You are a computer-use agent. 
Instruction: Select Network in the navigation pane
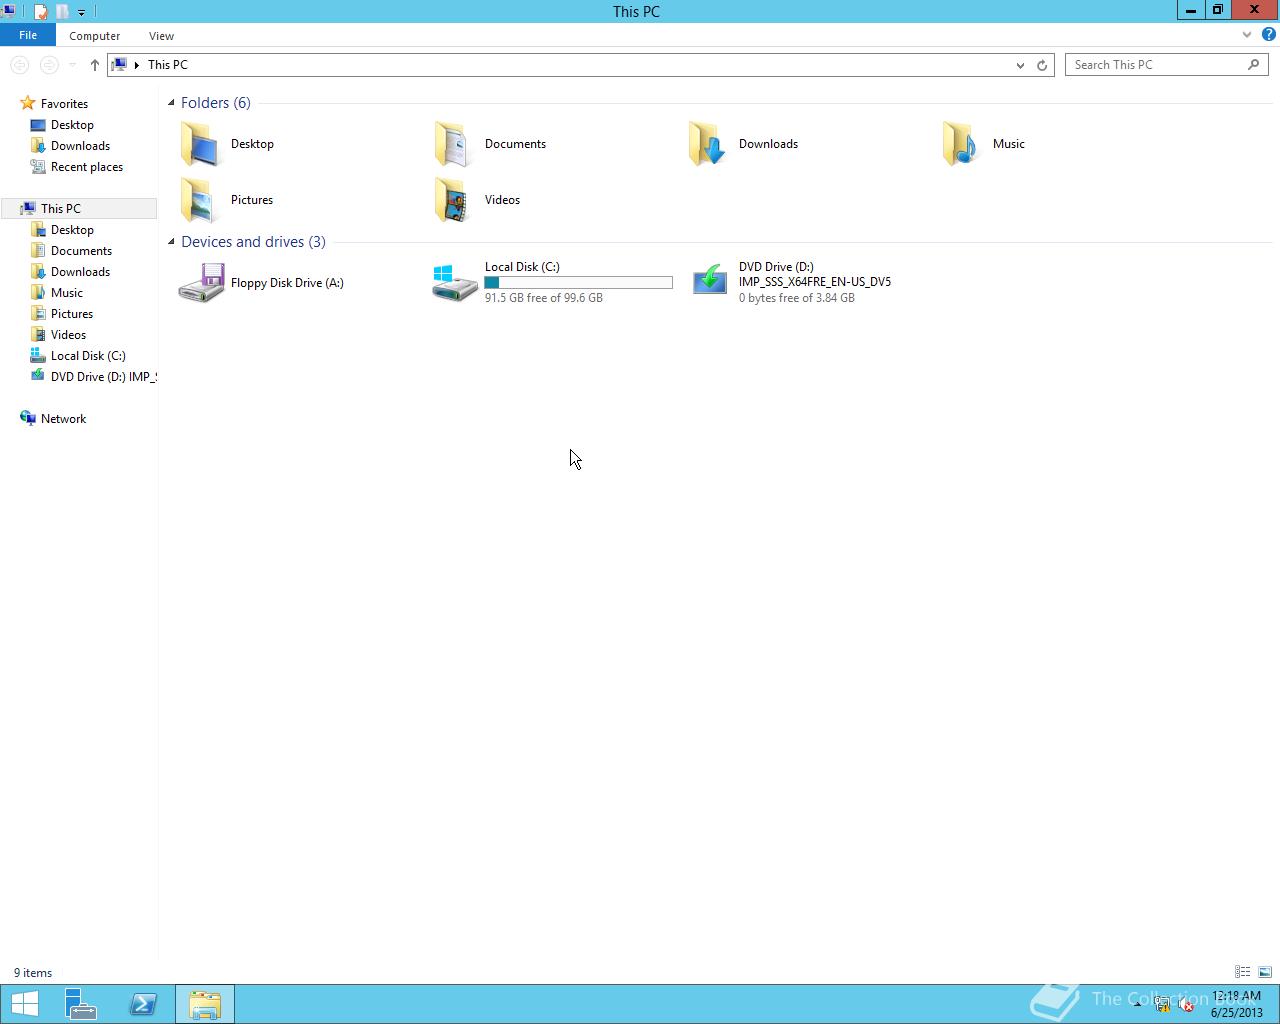coord(63,419)
